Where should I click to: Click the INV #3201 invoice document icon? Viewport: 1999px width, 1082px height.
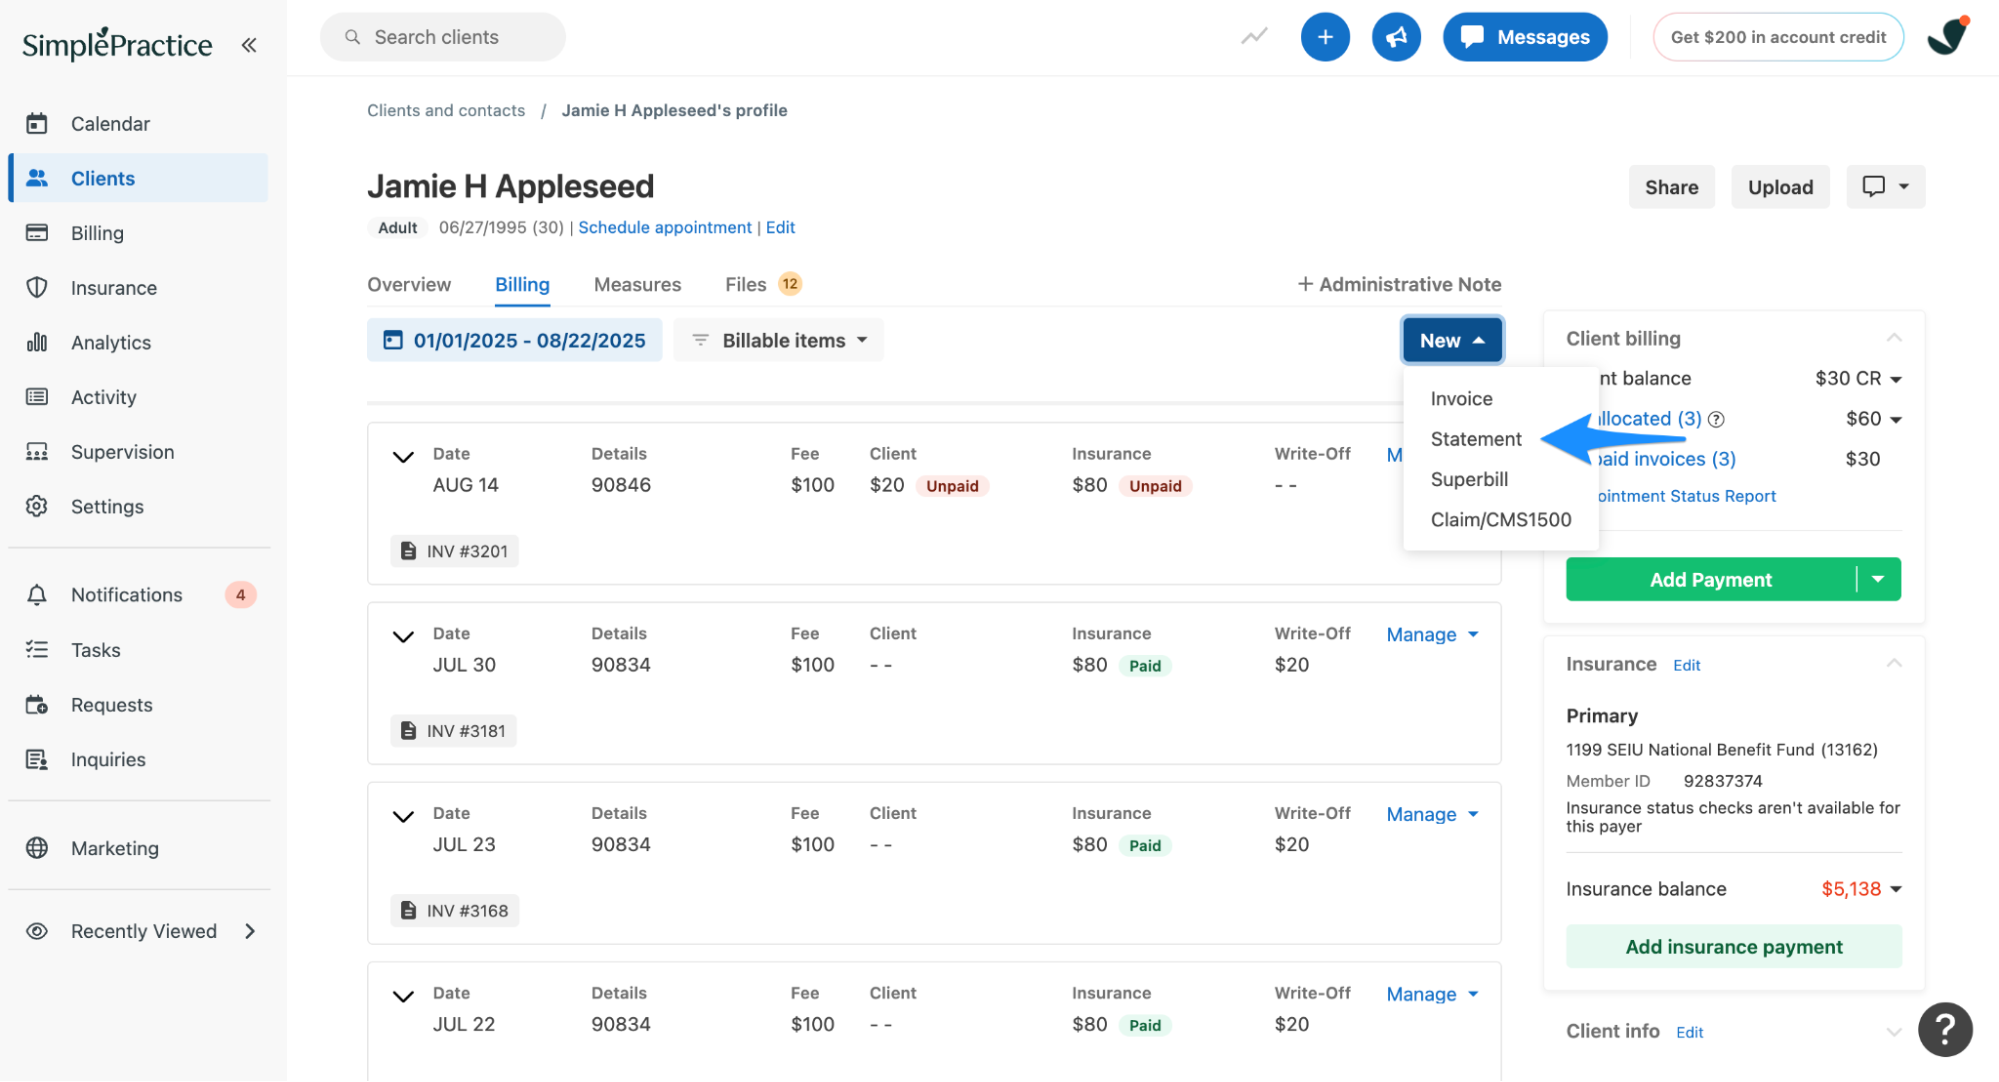(x=408, y=550)
